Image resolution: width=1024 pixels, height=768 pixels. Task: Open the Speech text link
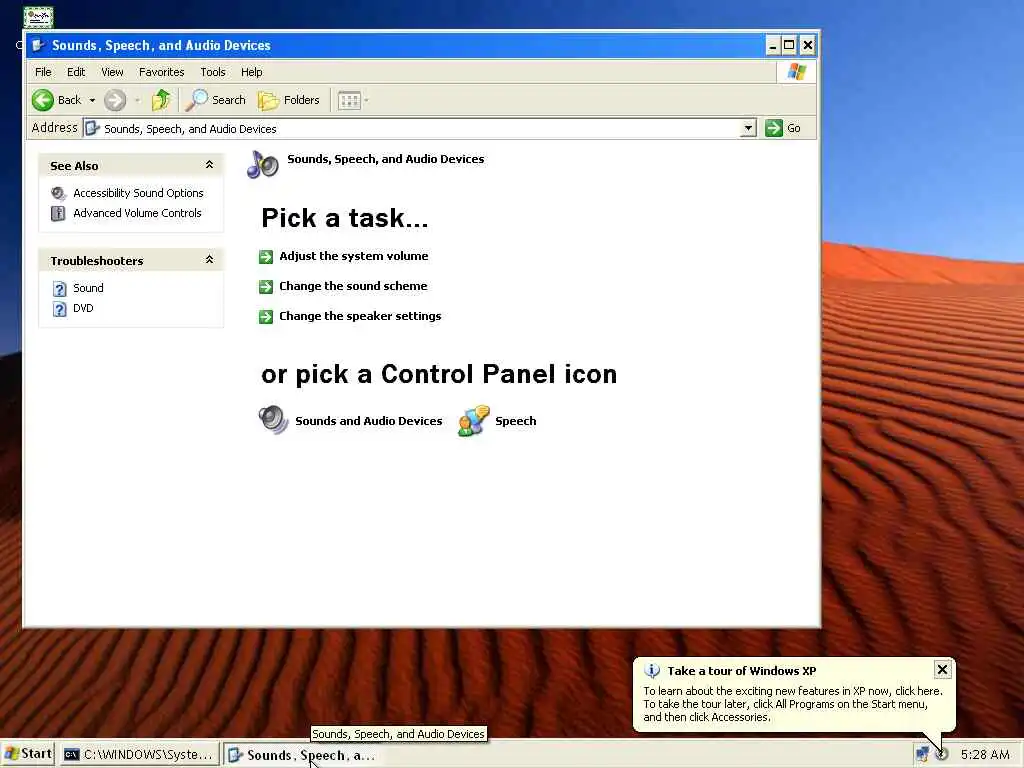point(516,421)
